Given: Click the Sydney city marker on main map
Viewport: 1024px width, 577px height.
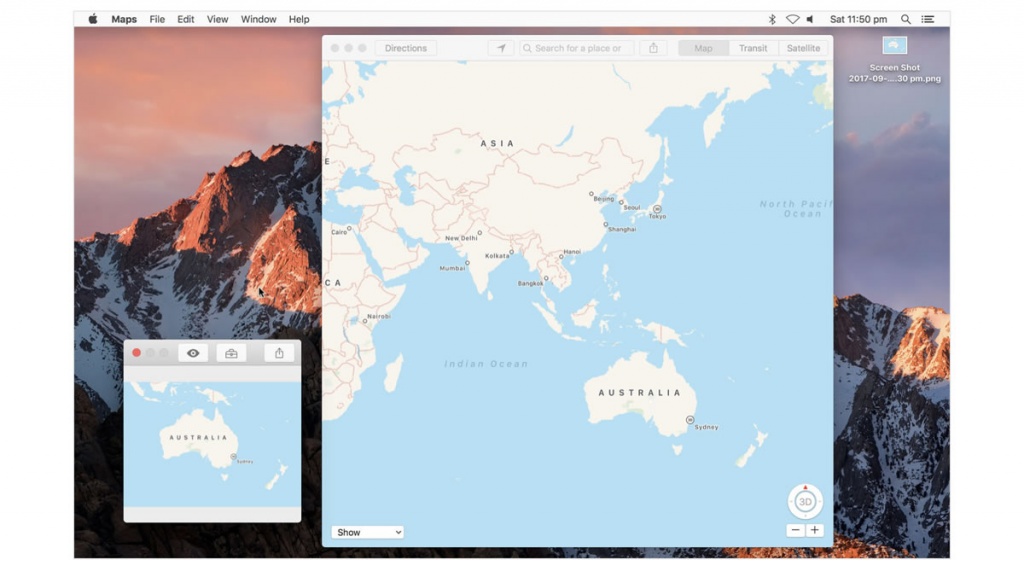Looking at the screenshot, I should (690, 420).
